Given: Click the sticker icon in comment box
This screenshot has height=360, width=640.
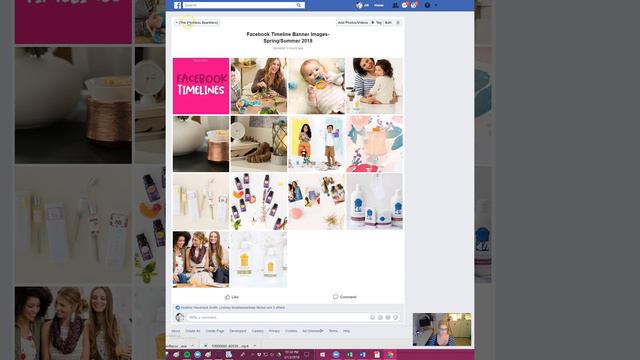Looking at the screenshot, I should (396, 317).
